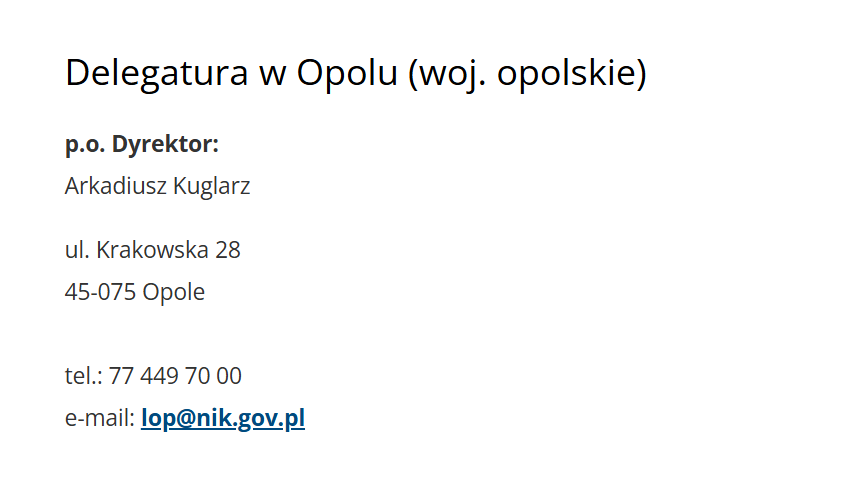The width and height of the screenshot is (859, 499).
Task: Click the first name Arkadiusz
Action: point(116,186)
